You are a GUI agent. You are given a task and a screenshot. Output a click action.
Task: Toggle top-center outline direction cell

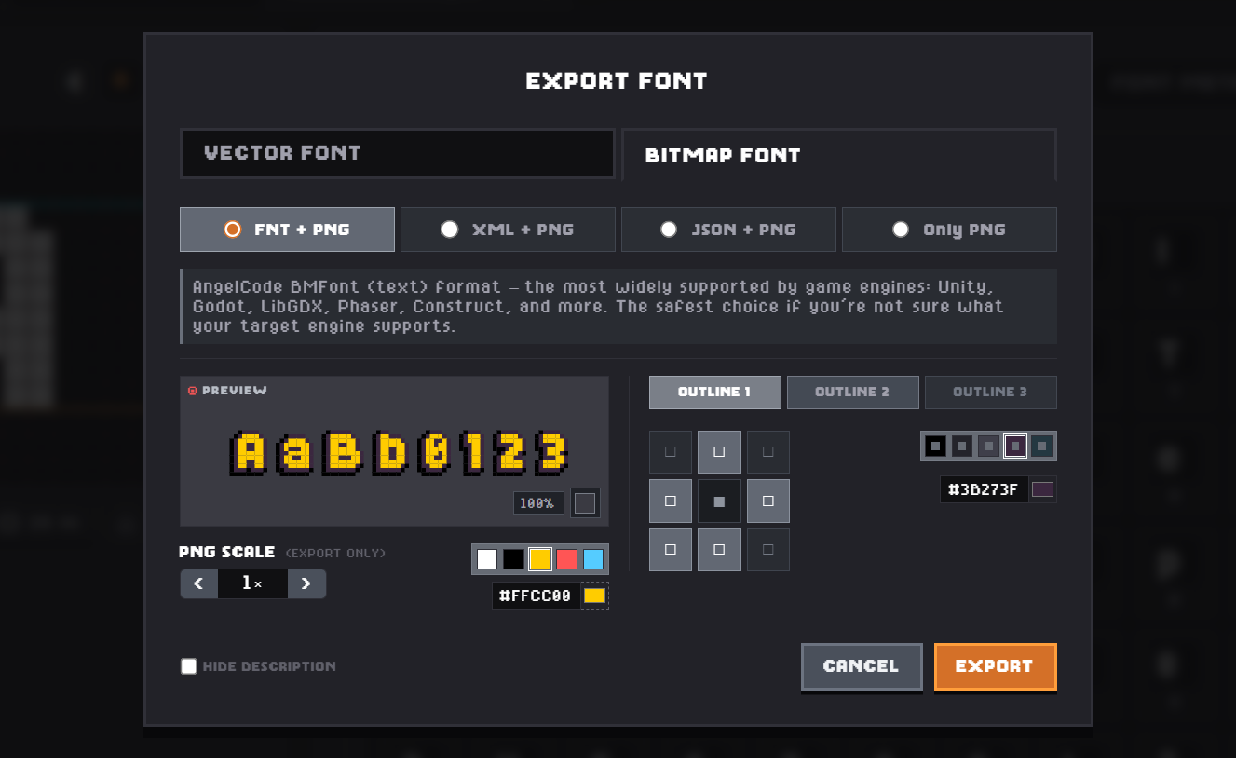click(719, 452)
